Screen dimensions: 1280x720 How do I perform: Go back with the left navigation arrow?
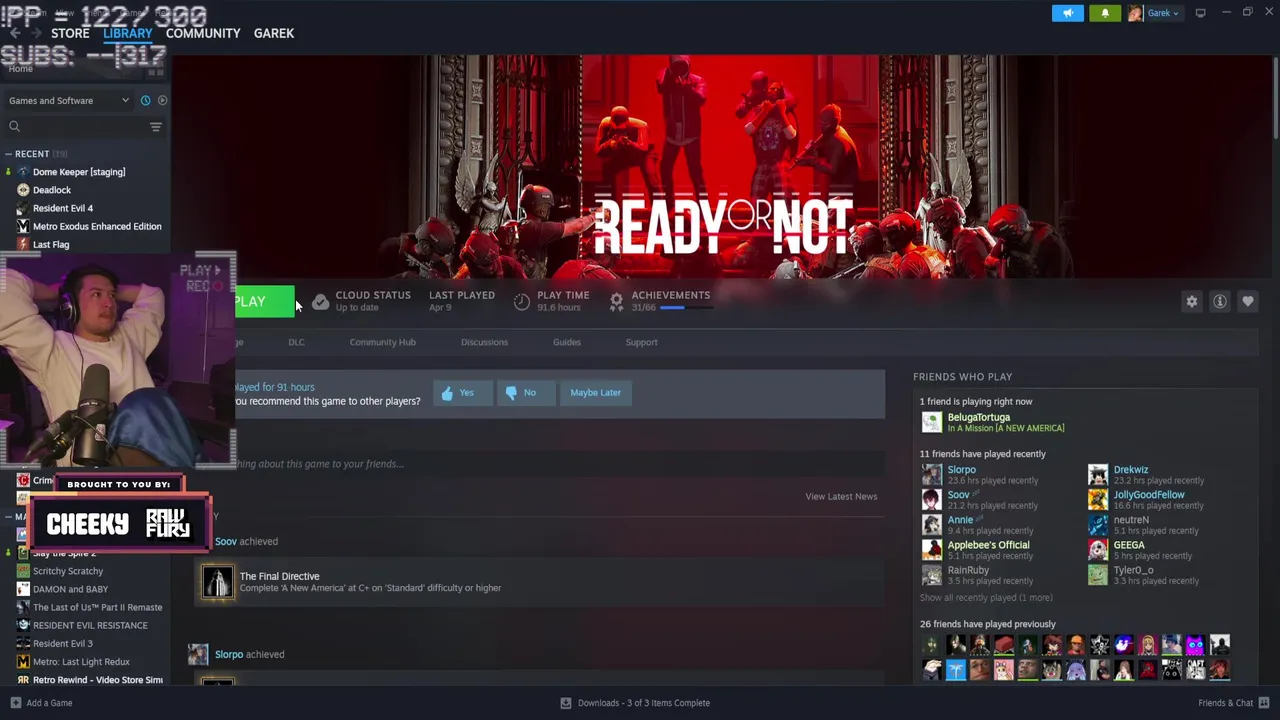click(x=15, y=33)
